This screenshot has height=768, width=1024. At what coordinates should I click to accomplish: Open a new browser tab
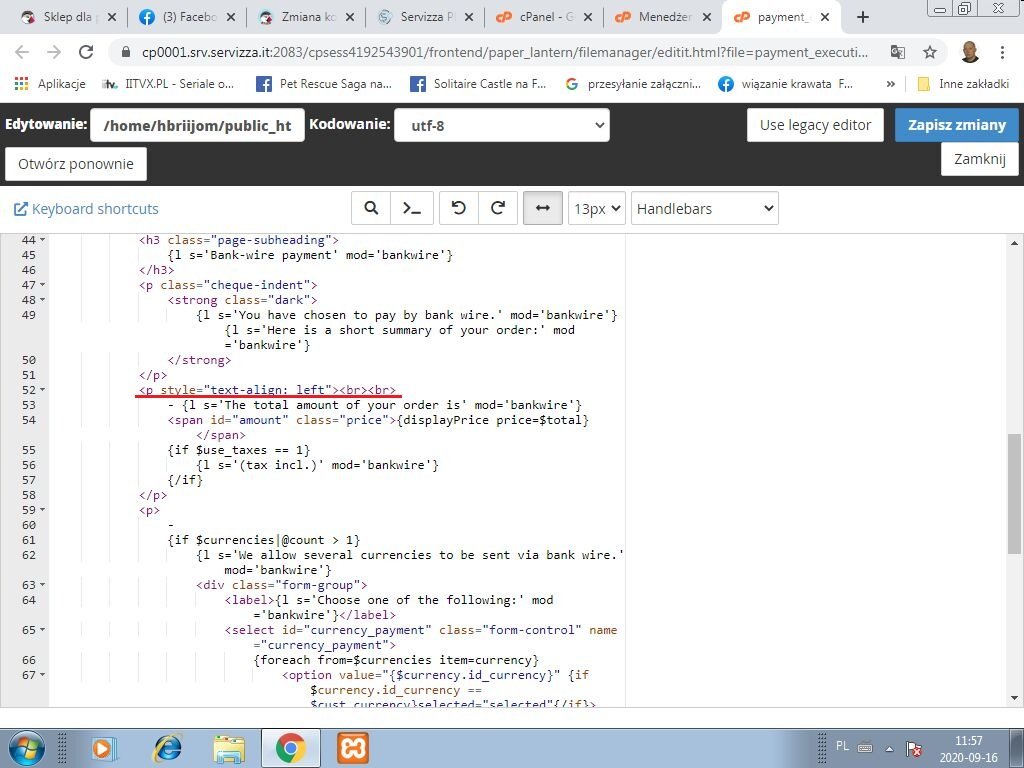863,18
